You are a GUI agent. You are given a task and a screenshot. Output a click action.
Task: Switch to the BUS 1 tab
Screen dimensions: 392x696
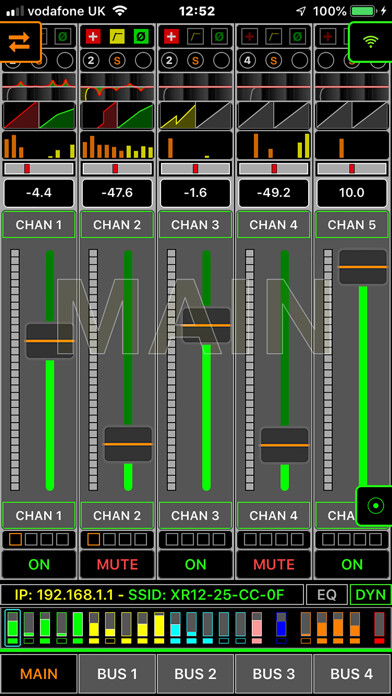click(x=117, y=674)
